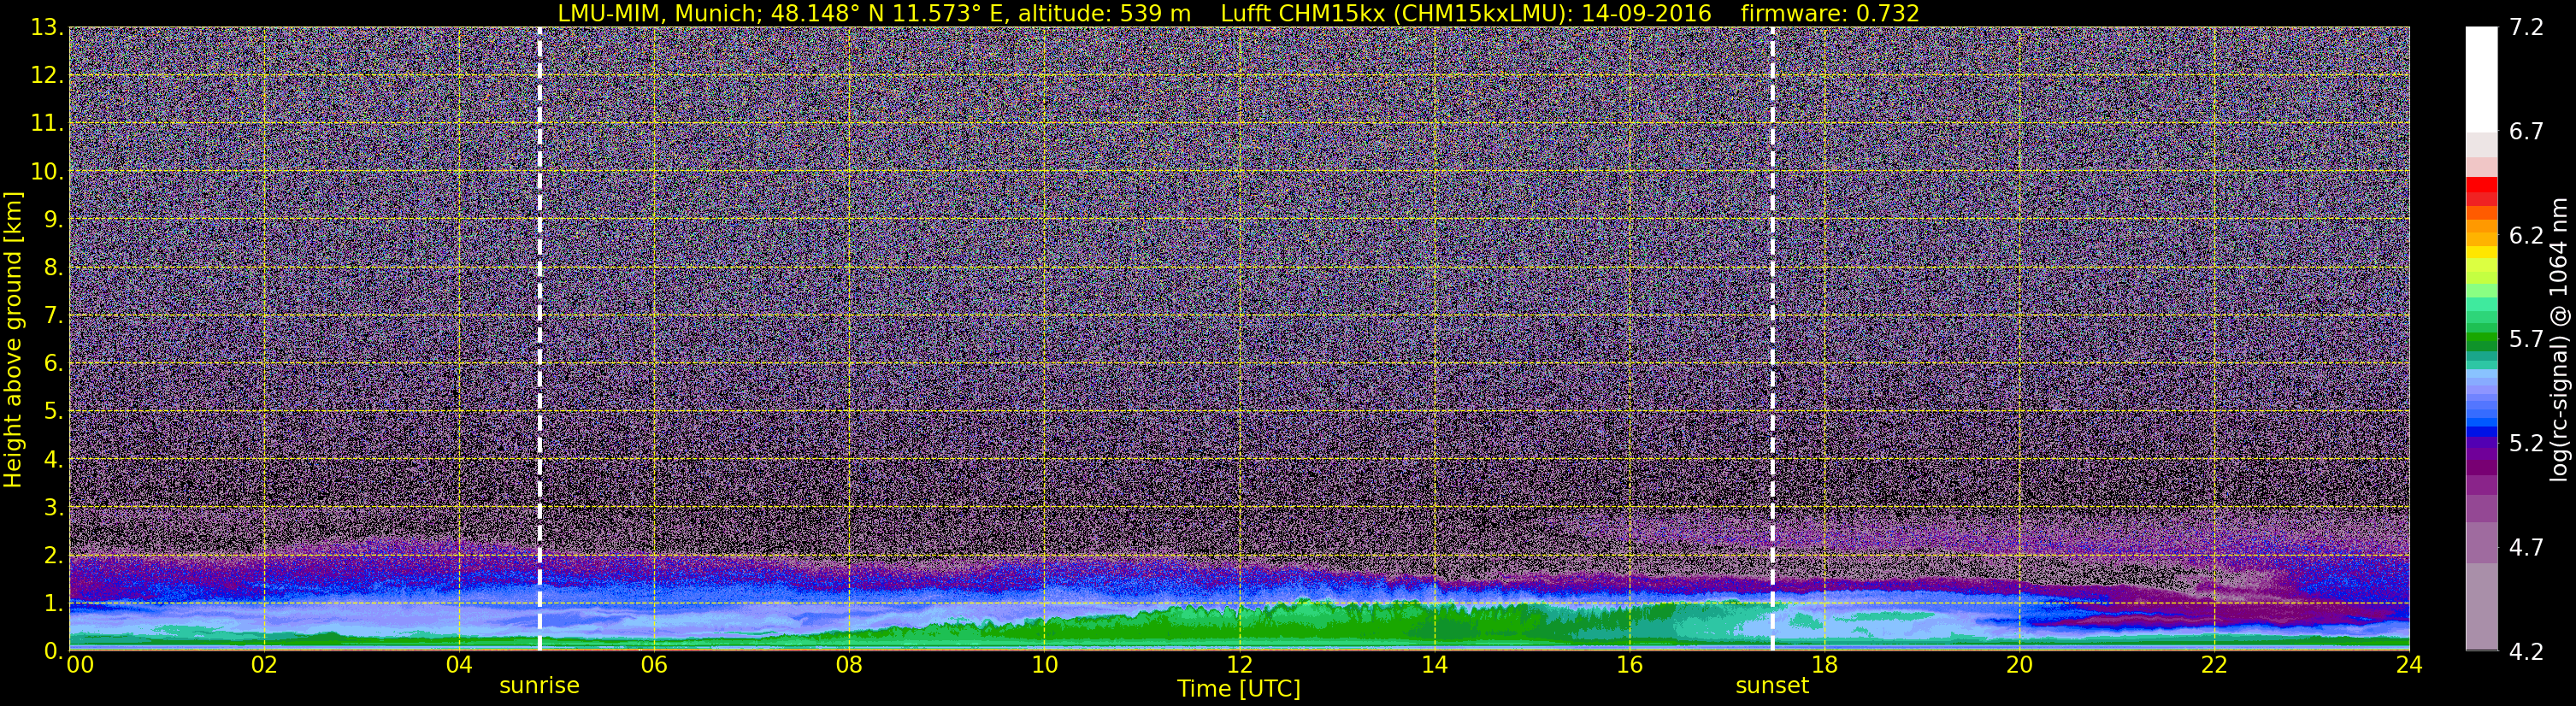This screenshot has width=2576, height=706.
Task: Click the 'log(rc-signal) @ 1064 nm' colorbar label
Action: [2558, 339]
